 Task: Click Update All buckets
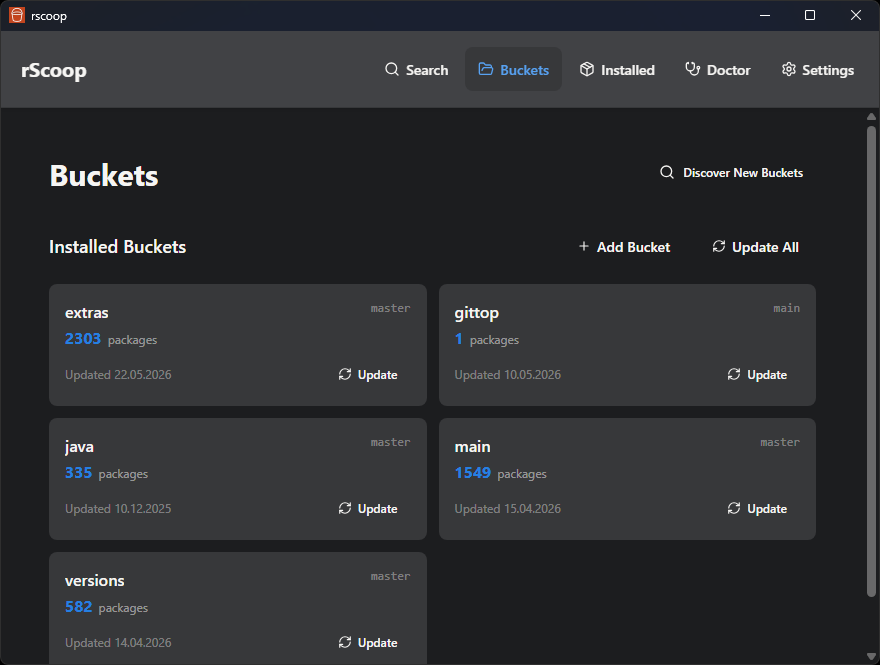[755, 247]
